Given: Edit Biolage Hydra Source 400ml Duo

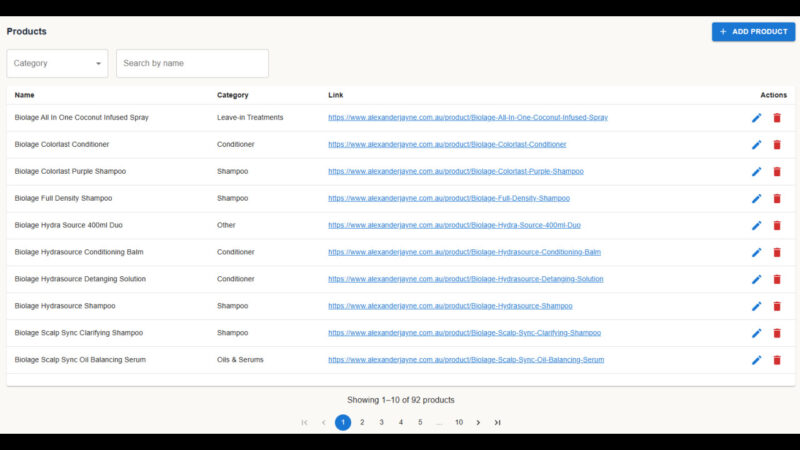Looking at the screenshot, I should pos(756,226).
